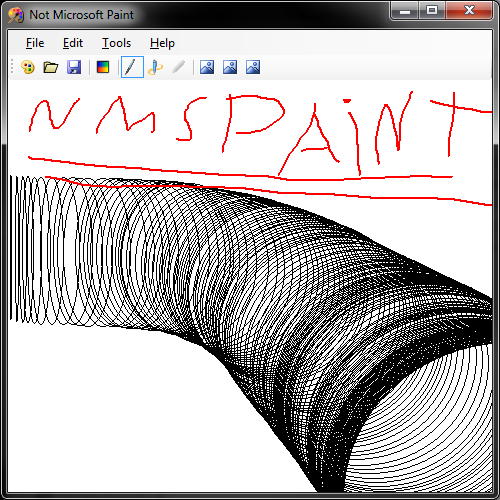Viewport: 500px width, 500px height.
Task: Click the Not Microsoft Paint title text
Action: 81,15
